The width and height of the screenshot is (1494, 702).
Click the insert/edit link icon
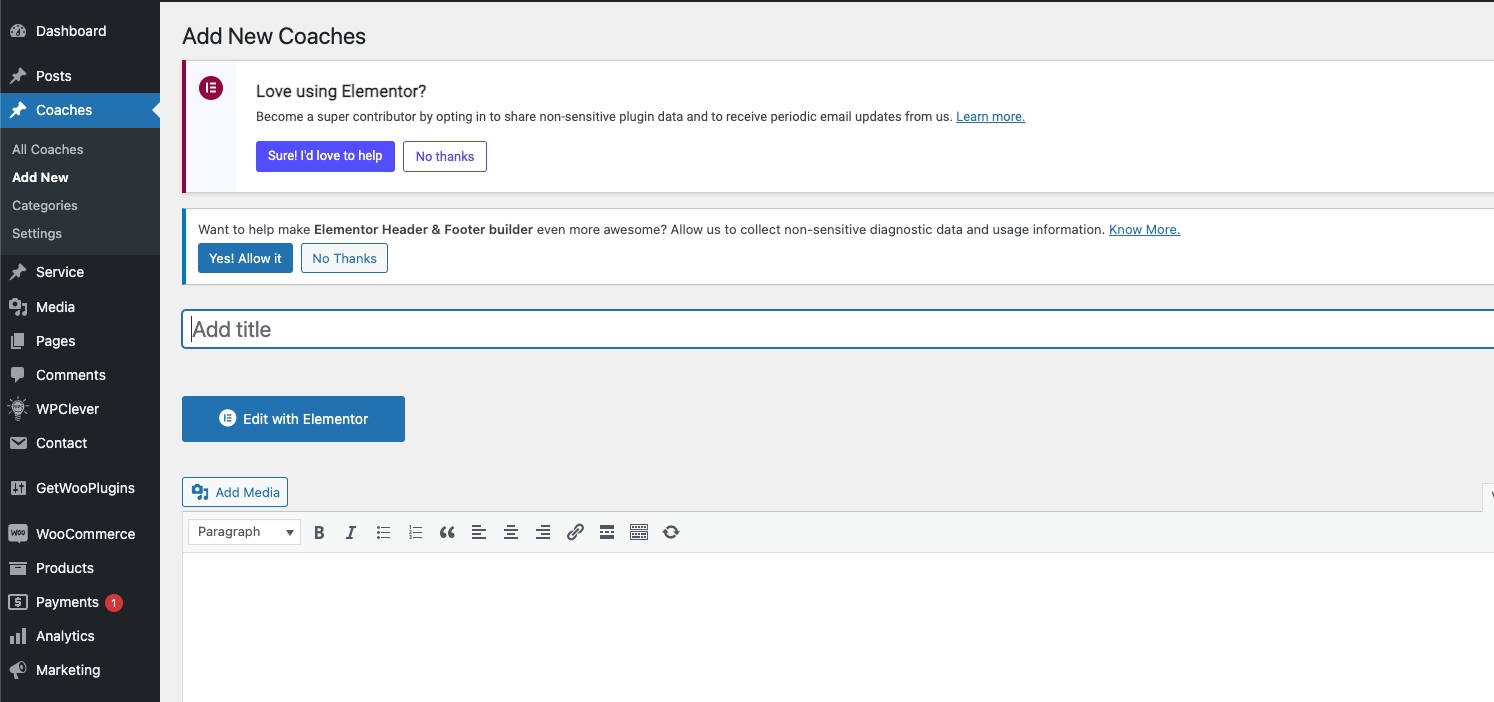[575, 533]
